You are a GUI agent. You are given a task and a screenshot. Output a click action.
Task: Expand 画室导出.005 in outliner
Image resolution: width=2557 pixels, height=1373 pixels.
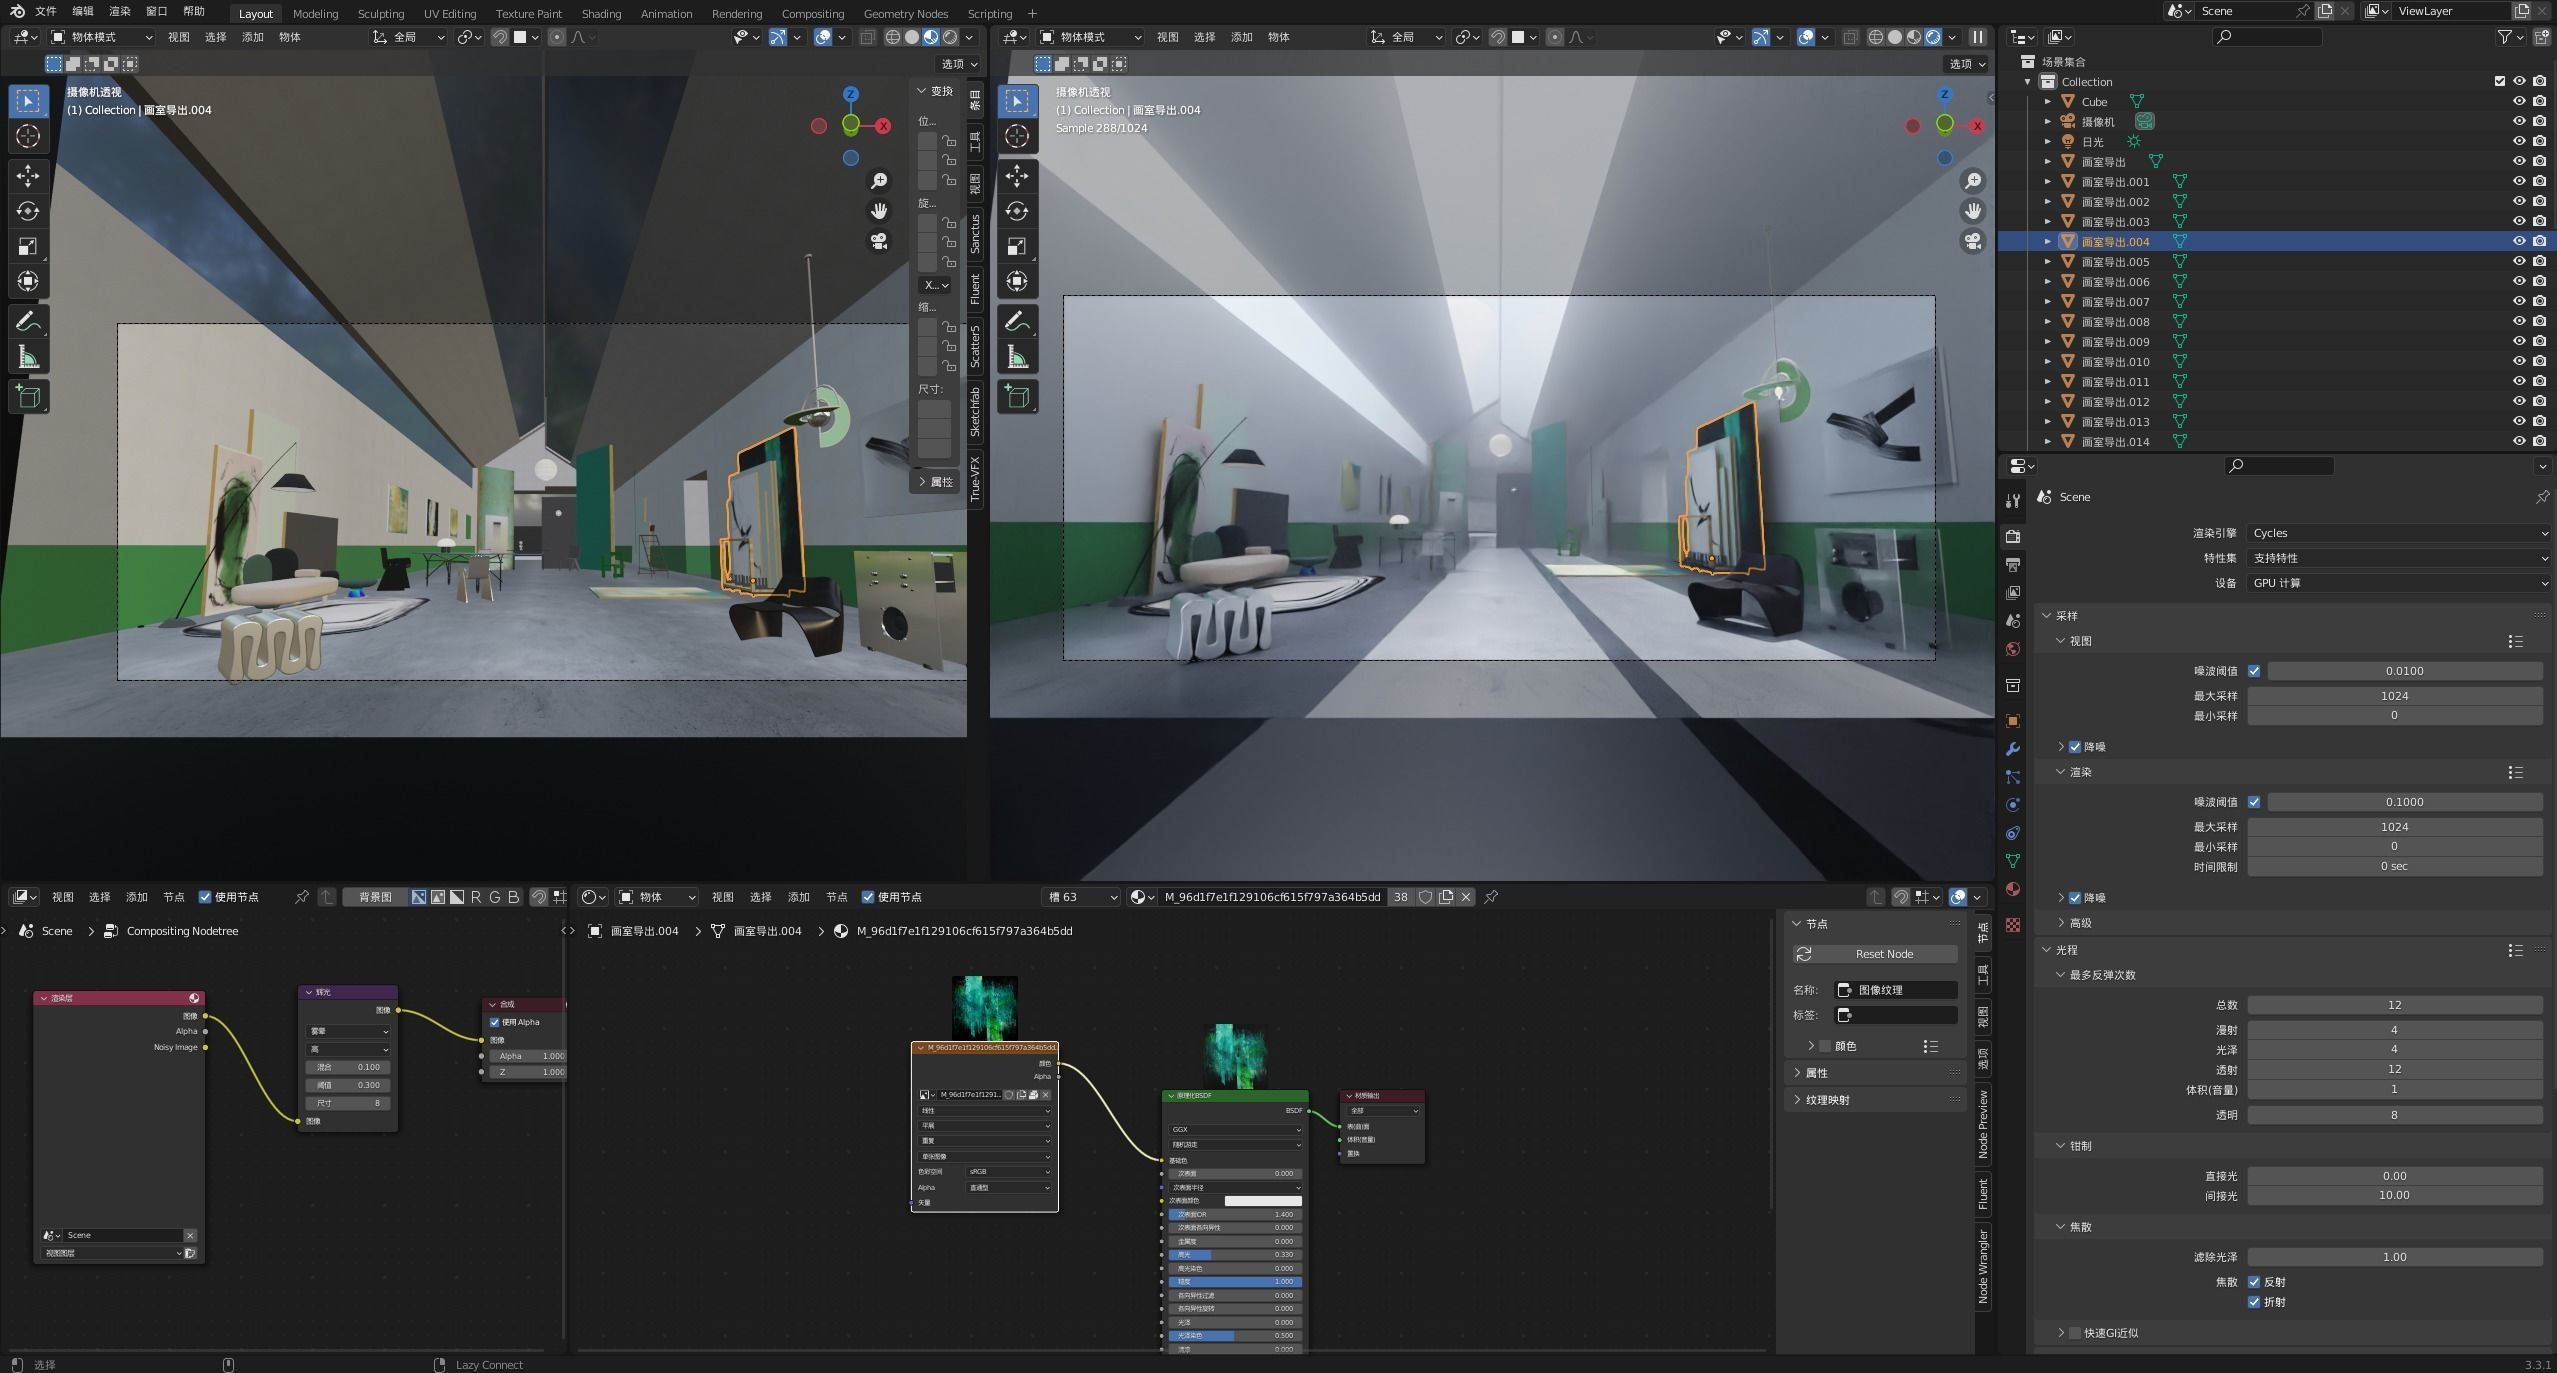pyautogui.click(x=2047, y=262)
